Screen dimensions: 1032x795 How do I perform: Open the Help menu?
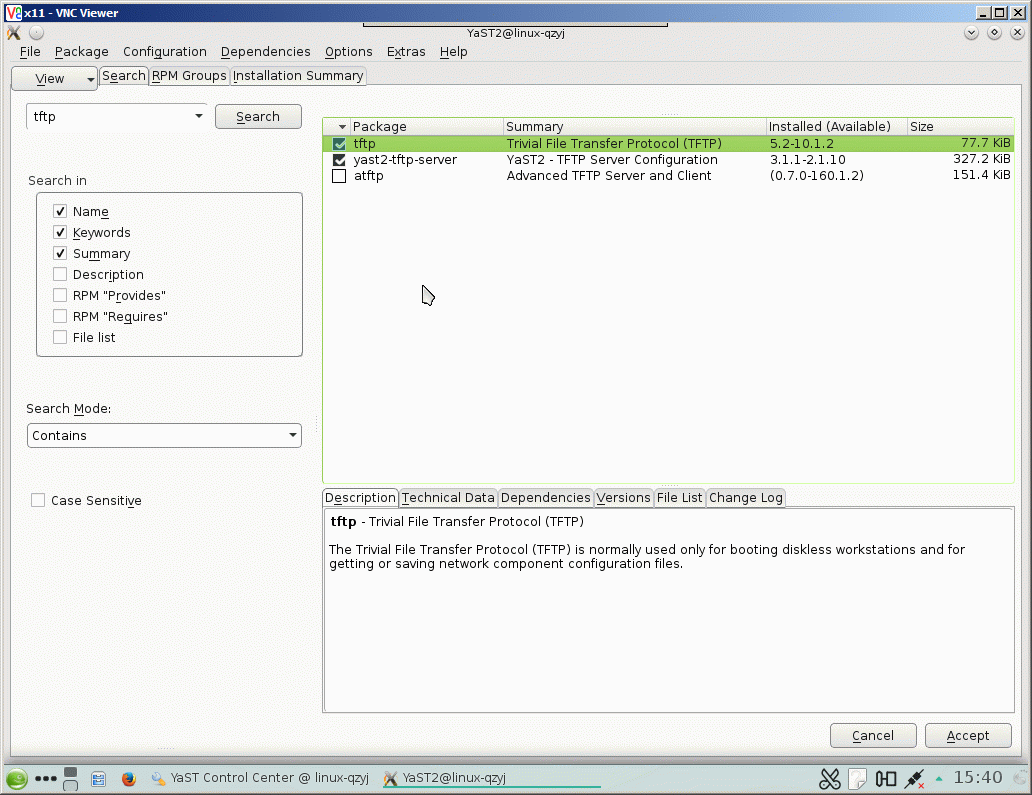453,51
